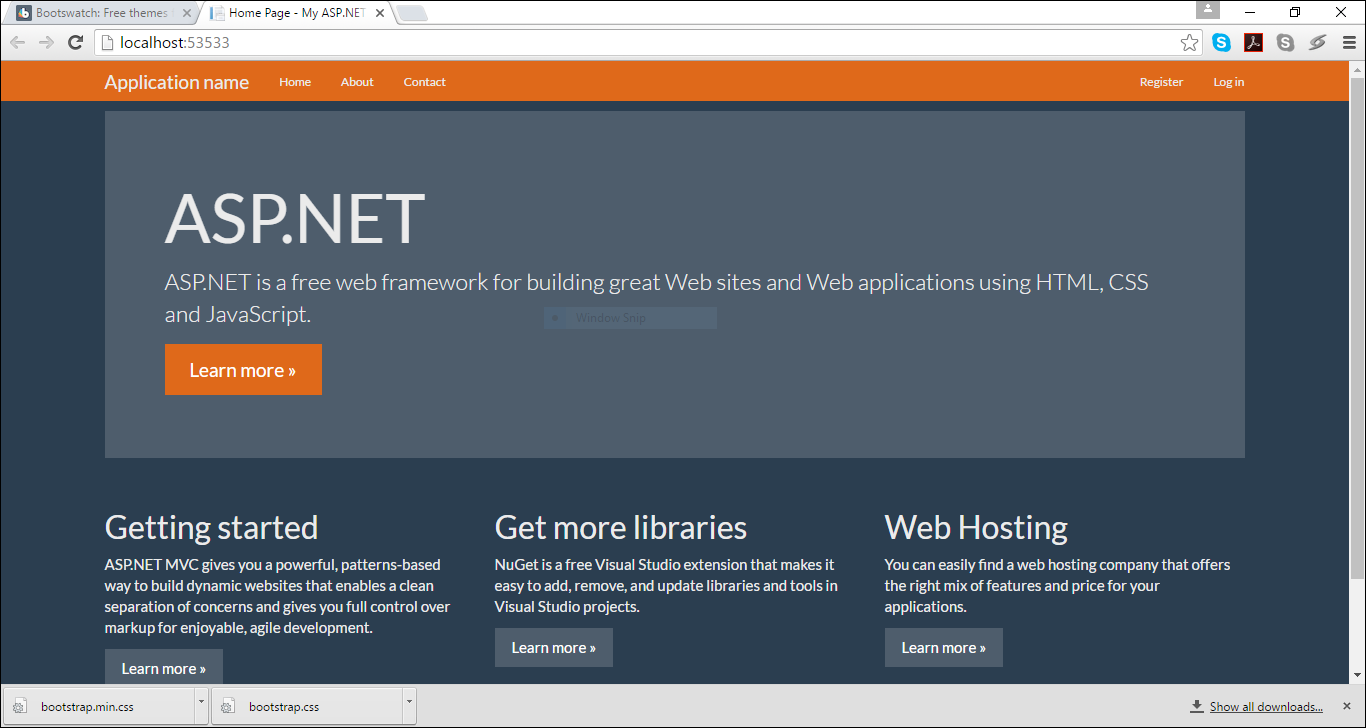Close the downloads bar
The height and width of the screenshot is (728, 1366).
(1346, 706)
